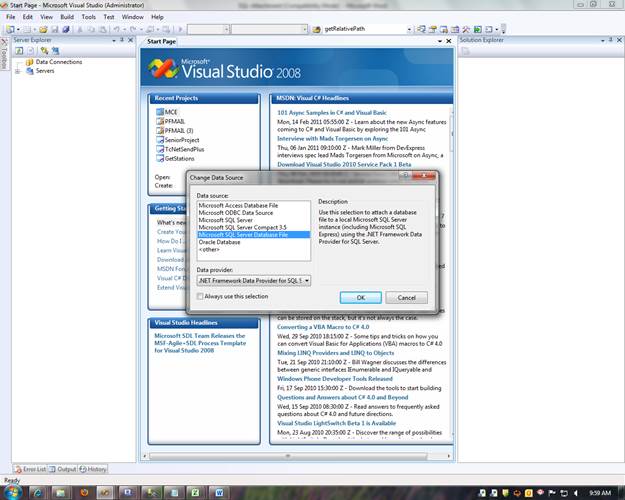This screenshot has width=625, height=500.
Task: Open New Project dropdown arrow
Action: point(18,30)
